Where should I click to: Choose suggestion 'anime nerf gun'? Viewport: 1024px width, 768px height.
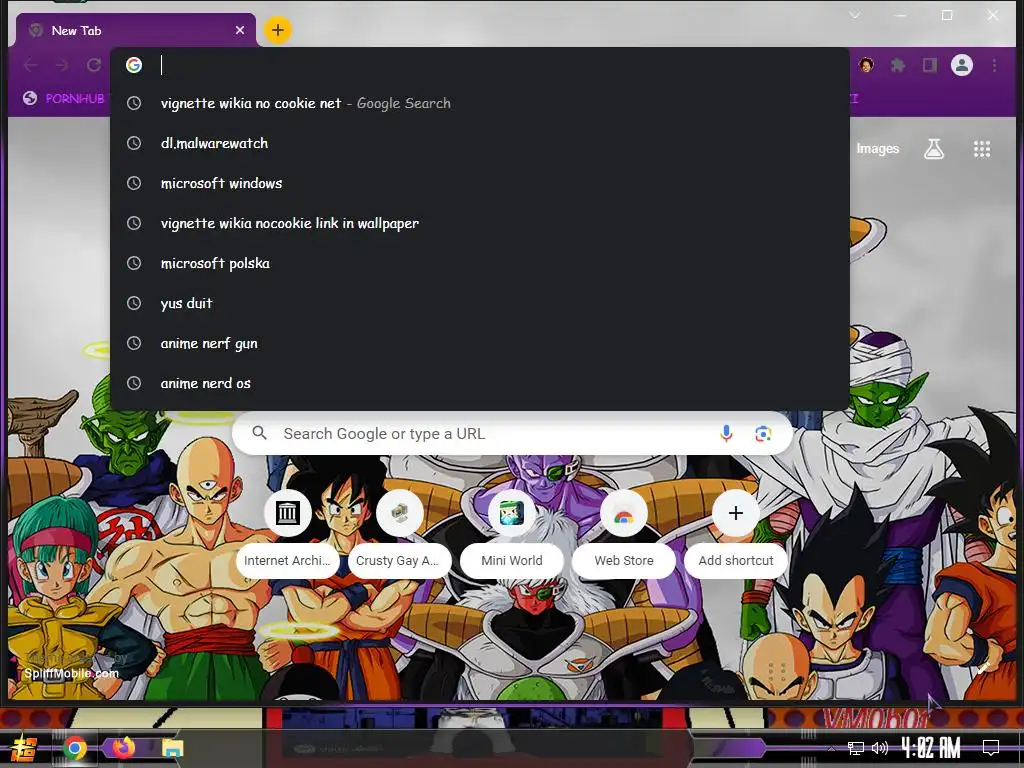point(480,343)
